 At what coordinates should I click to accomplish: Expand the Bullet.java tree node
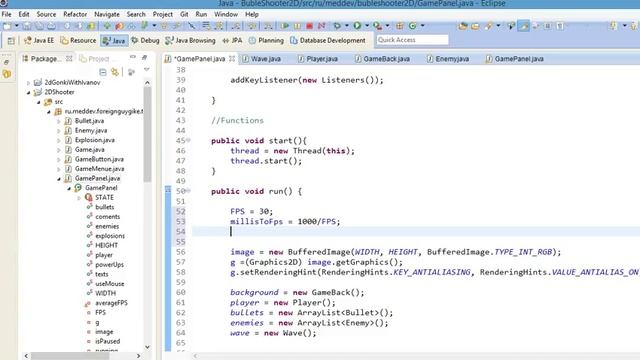click(x=58, y=121)
